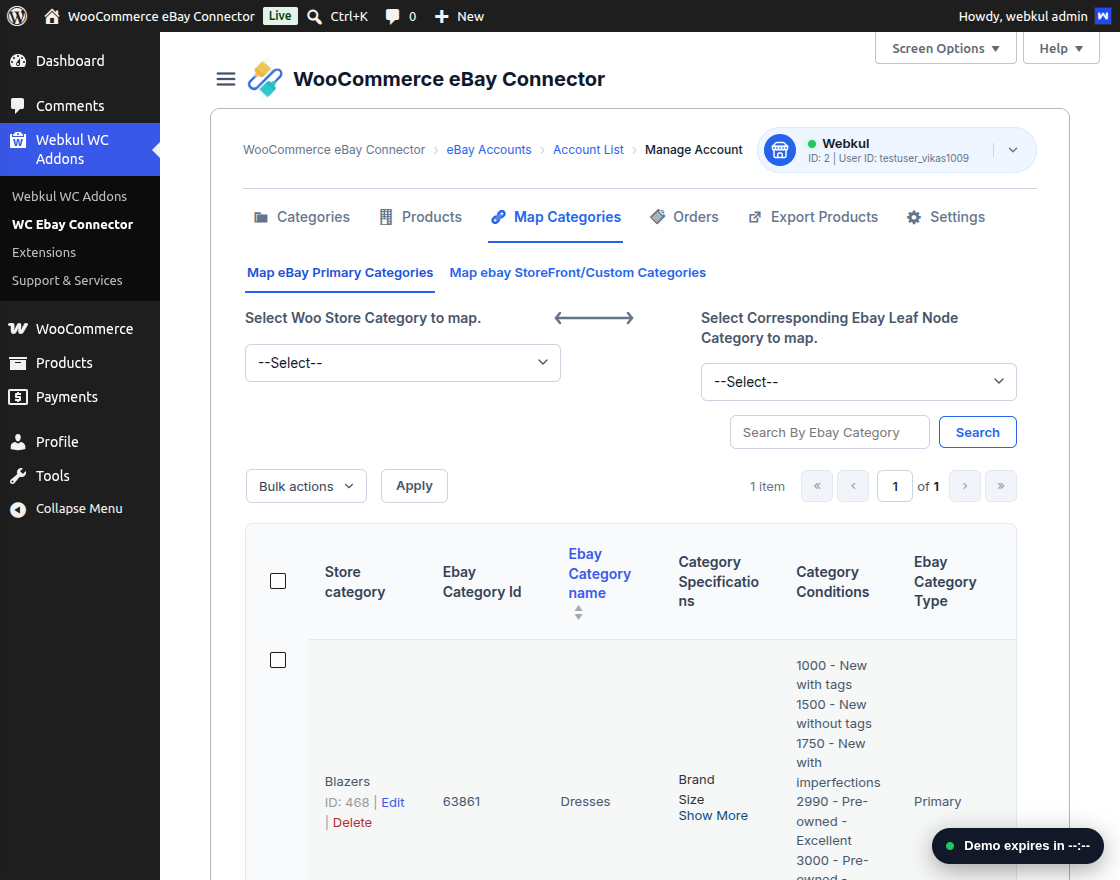Click the Apply button

[414, 486]
